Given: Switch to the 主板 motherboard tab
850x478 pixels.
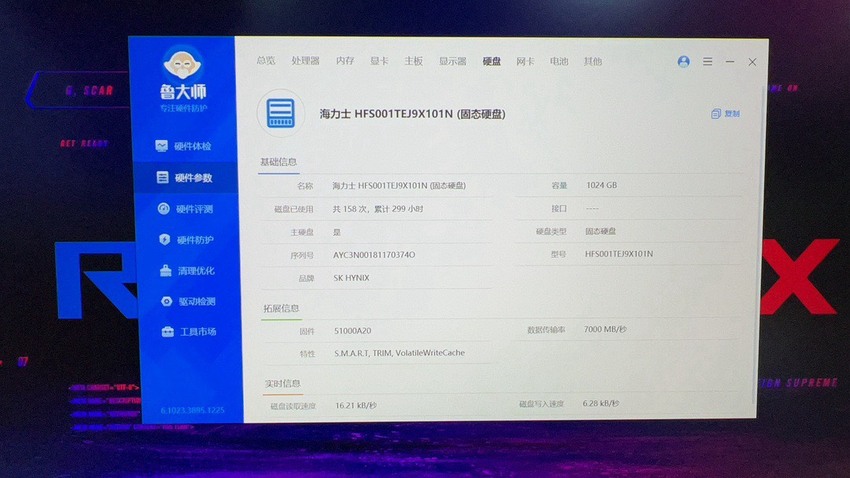Looking at the screenshot, I should tap(413, 61).
